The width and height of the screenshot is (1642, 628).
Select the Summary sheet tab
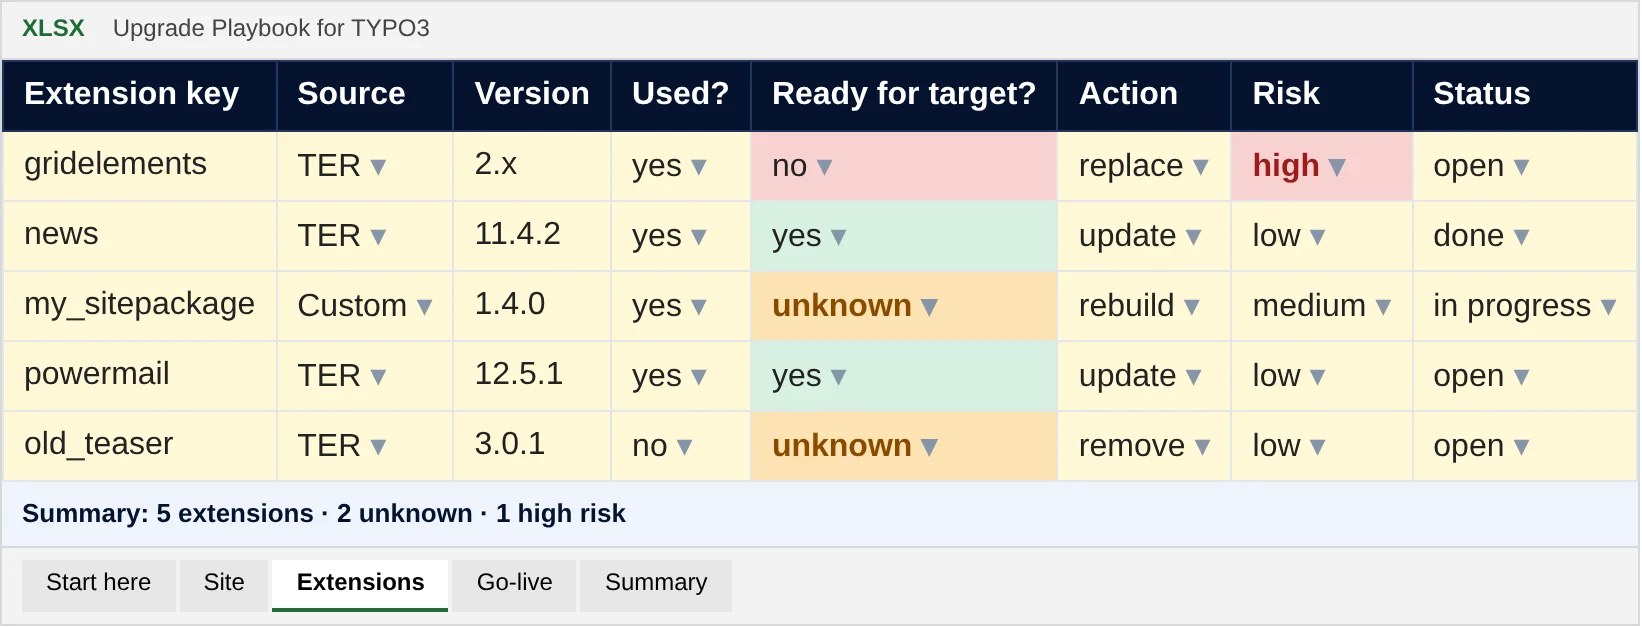coord(656,585)
